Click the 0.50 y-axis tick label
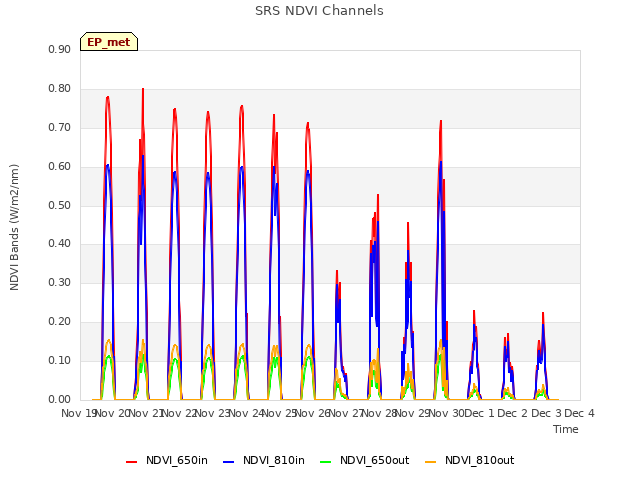Image resolution: width=640 pixels, height=480 pixels. pyautogui.click(x=59, y=205)
